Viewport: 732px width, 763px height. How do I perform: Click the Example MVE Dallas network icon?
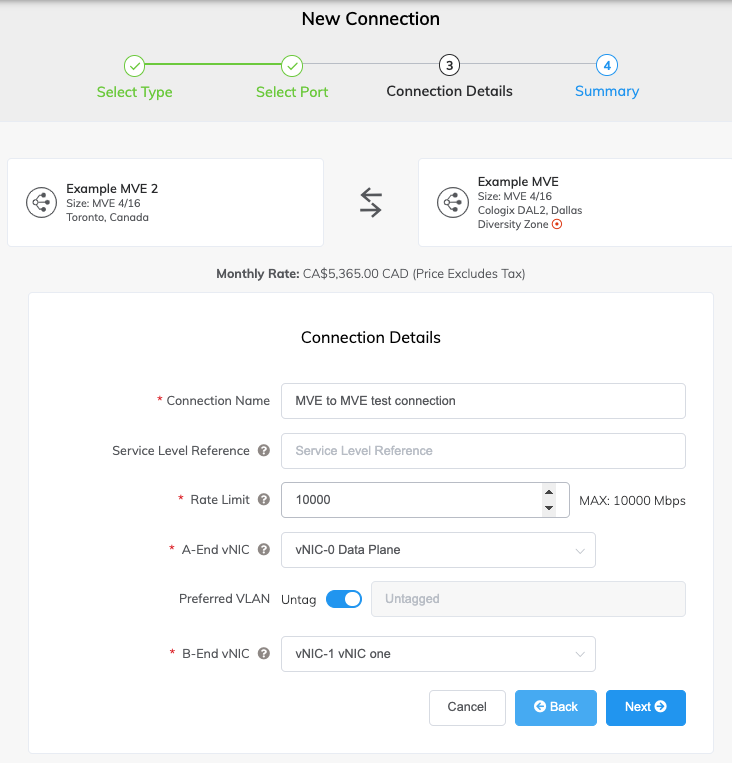coord(453,202)
